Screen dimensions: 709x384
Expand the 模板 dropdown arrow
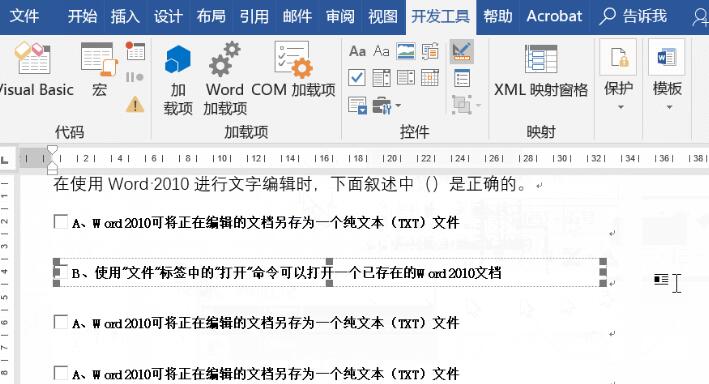tap(670, 107)
